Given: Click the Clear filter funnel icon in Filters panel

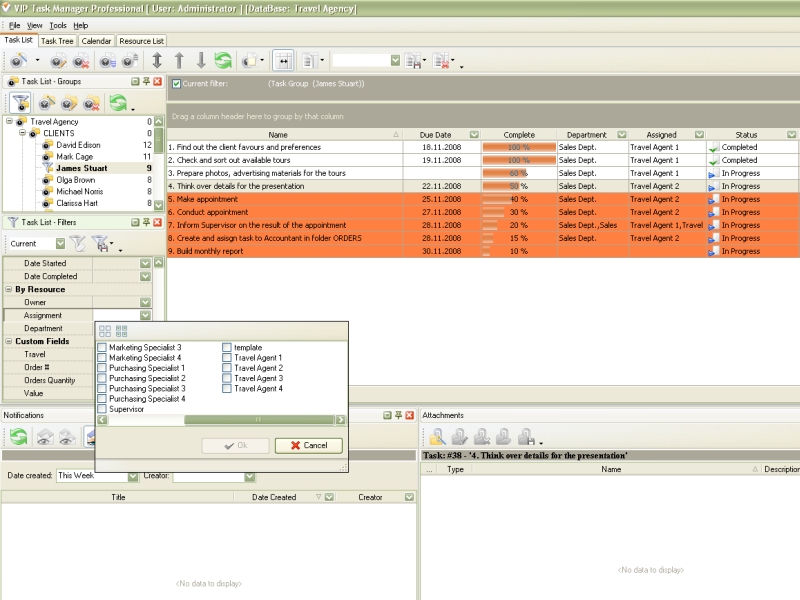Looking at the screenshot, I should [x=78, y=243].
